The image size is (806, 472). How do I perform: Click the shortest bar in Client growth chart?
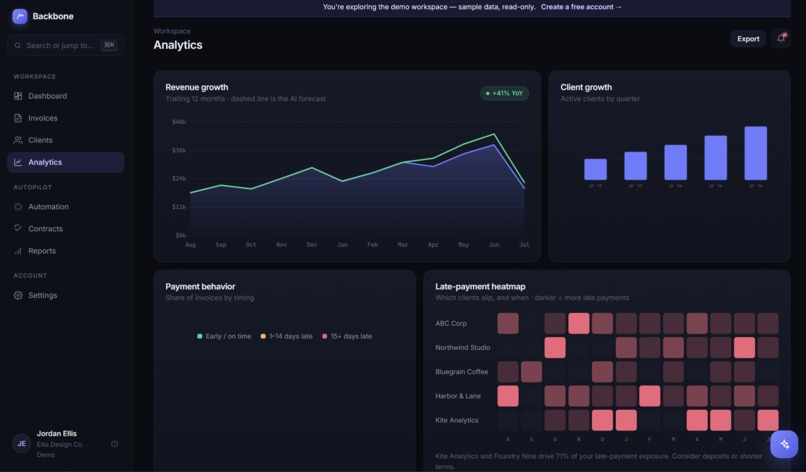click(x=595, y=169)
